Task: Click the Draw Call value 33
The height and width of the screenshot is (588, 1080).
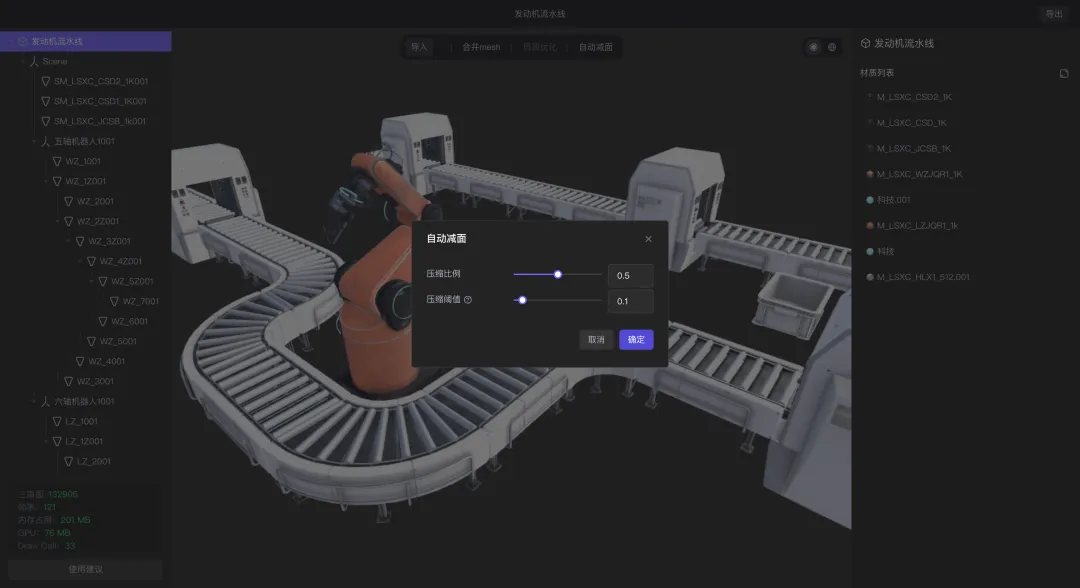Action: (70, 546)
